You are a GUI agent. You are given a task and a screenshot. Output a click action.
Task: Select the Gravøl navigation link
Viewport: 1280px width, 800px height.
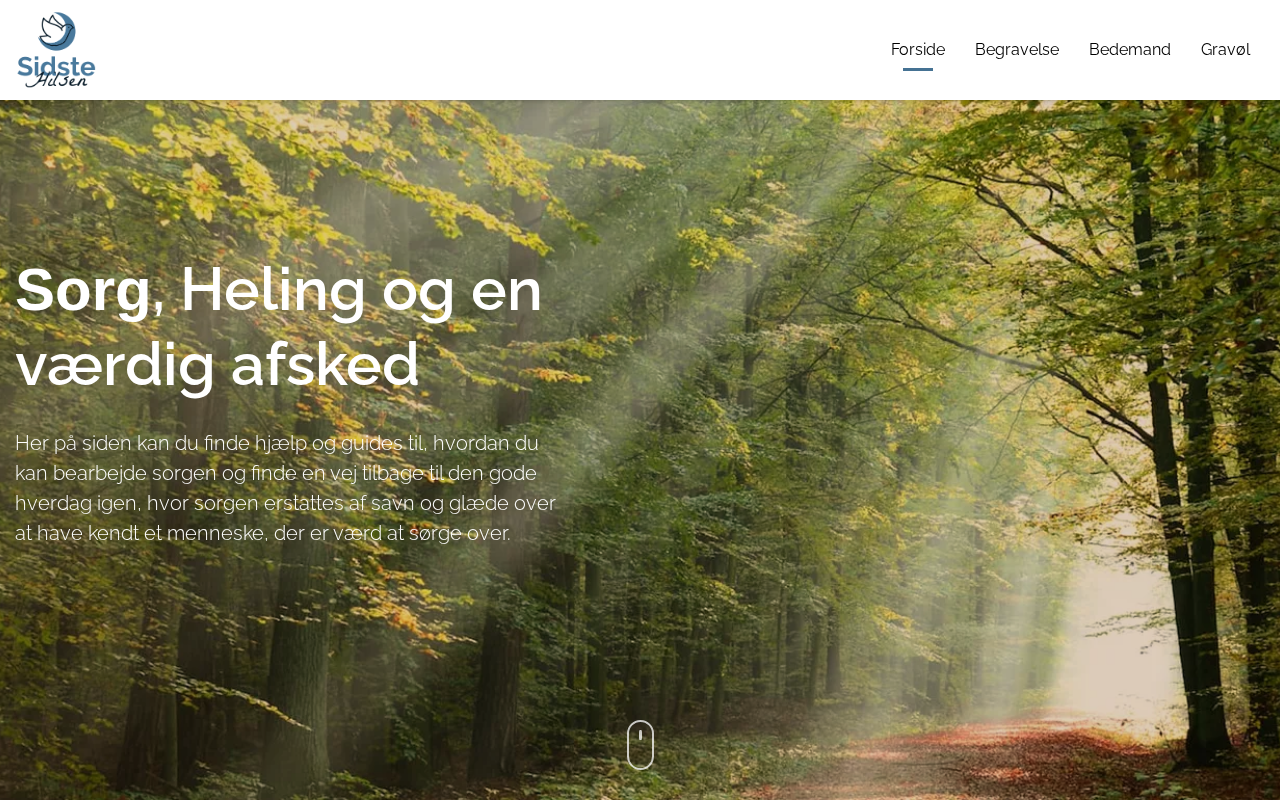coord(1225,50)
